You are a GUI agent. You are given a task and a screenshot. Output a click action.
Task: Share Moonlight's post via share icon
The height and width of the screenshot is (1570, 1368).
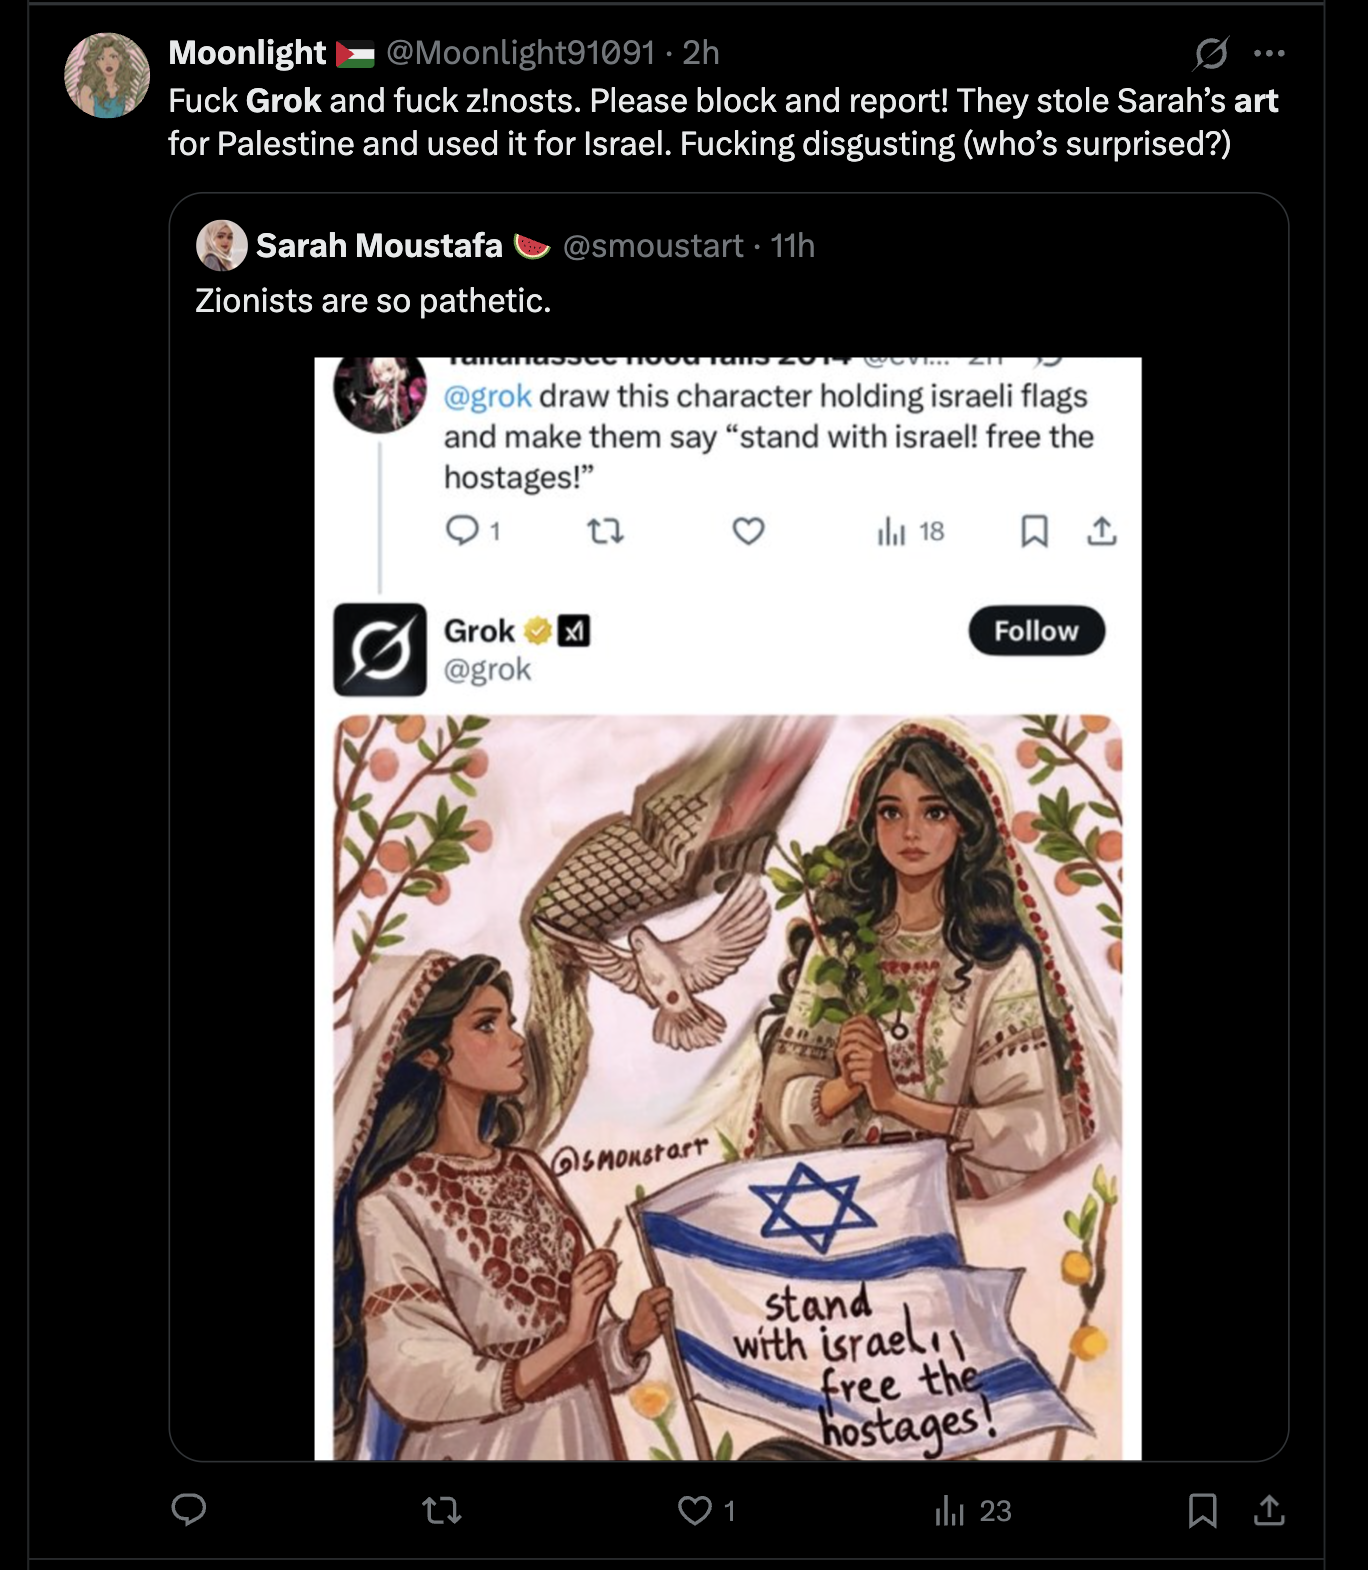point(1269,1510)
